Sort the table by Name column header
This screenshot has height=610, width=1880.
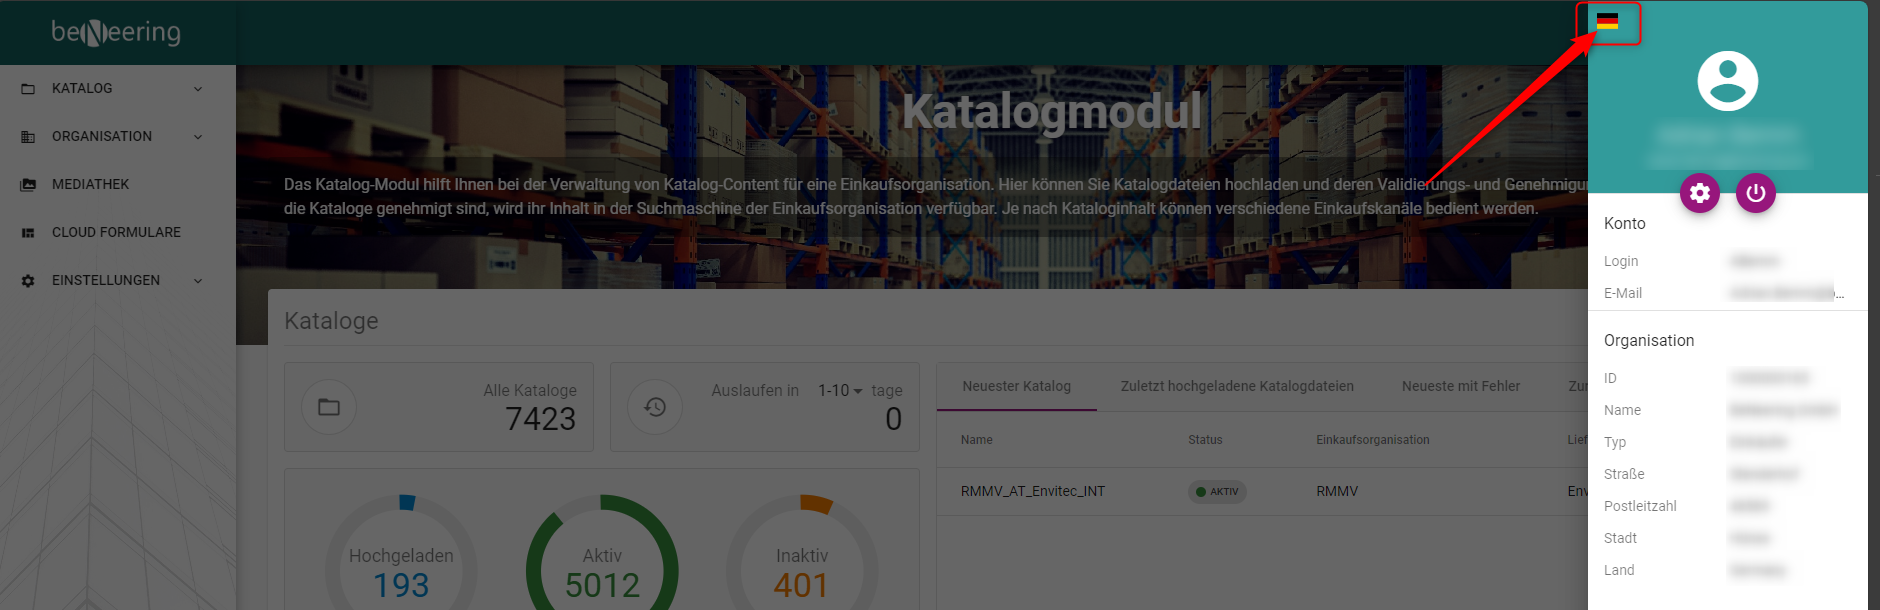(x=976, y=440)
